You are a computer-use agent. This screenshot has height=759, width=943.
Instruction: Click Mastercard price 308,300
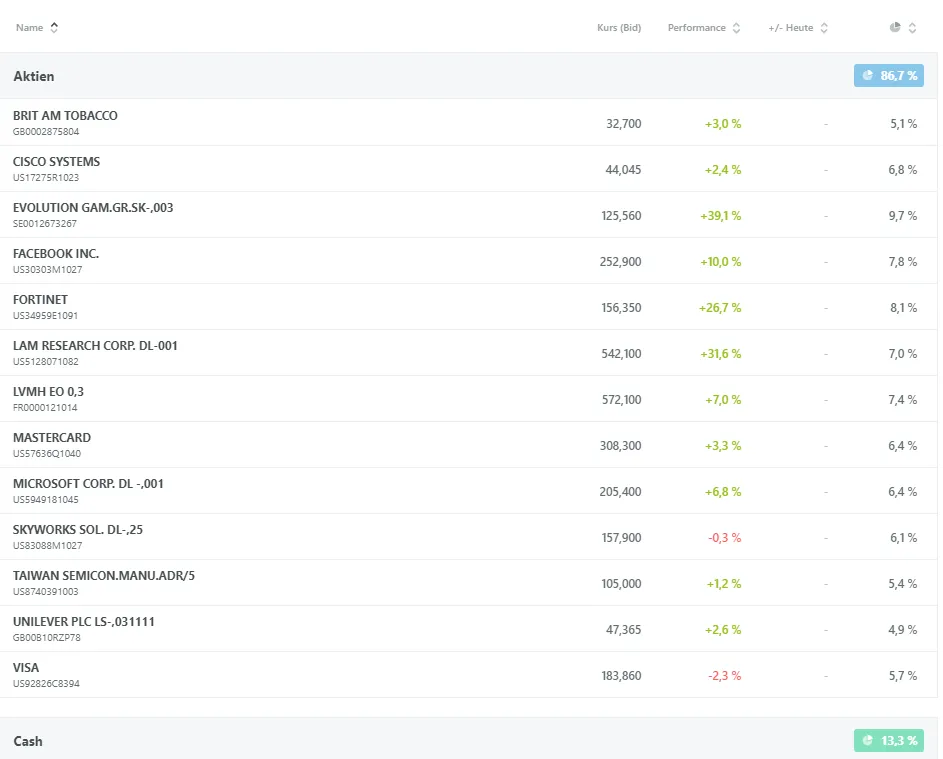tap(620, 446)
